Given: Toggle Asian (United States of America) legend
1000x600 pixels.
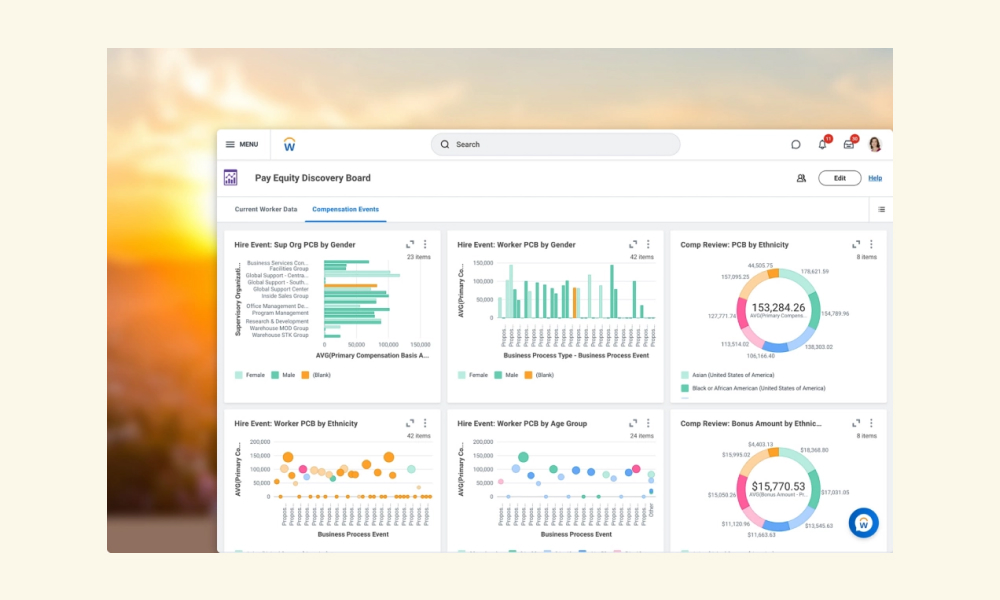Looking at the screenshot, I should tap(728, 375).
